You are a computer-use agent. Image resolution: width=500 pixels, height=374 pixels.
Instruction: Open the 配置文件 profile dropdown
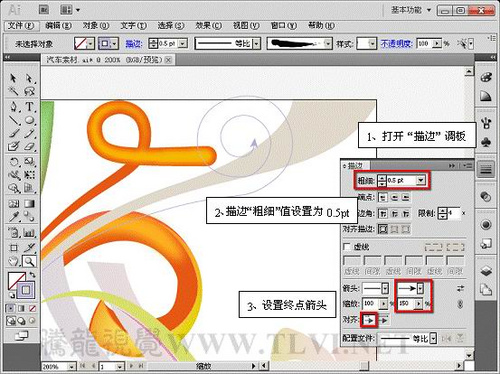(433, 339)
